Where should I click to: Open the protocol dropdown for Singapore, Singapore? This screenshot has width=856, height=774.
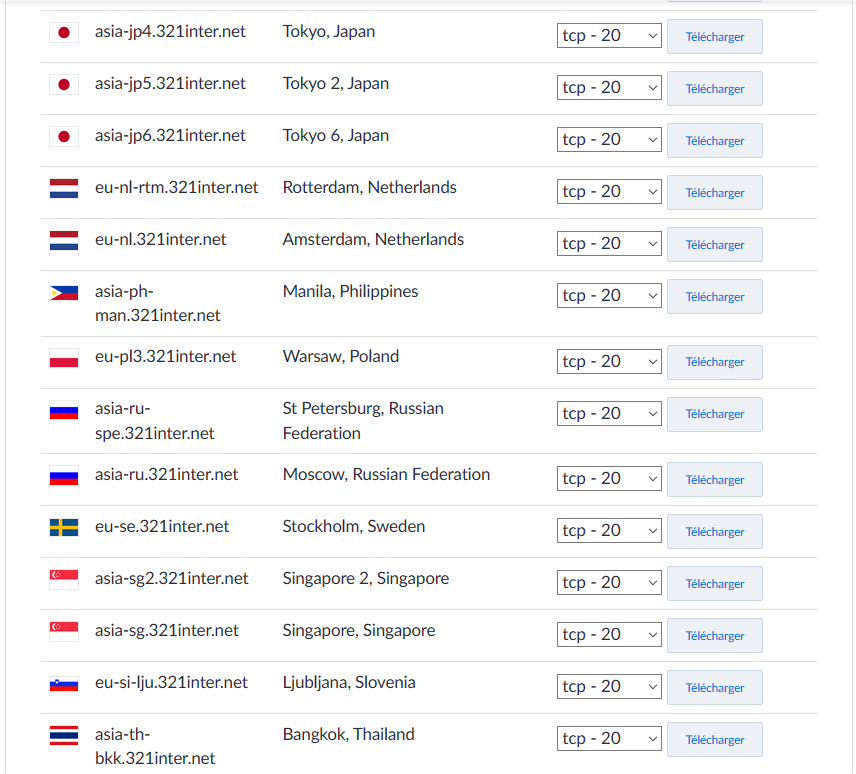[x=609, y=635]
